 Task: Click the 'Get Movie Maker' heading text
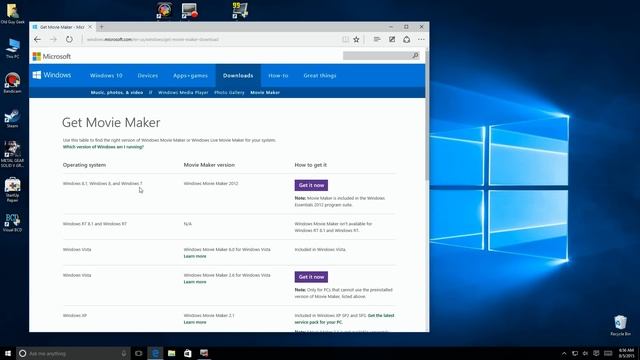pos(111,122)
